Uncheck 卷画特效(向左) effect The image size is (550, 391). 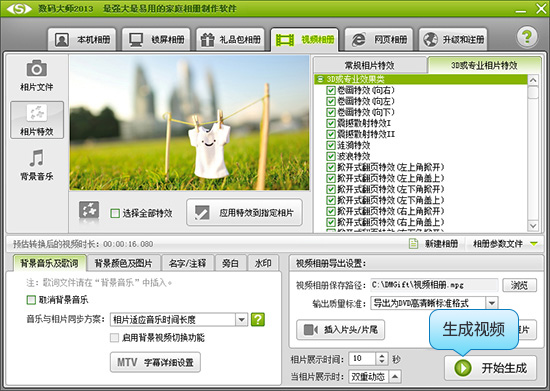click(330, 101)
